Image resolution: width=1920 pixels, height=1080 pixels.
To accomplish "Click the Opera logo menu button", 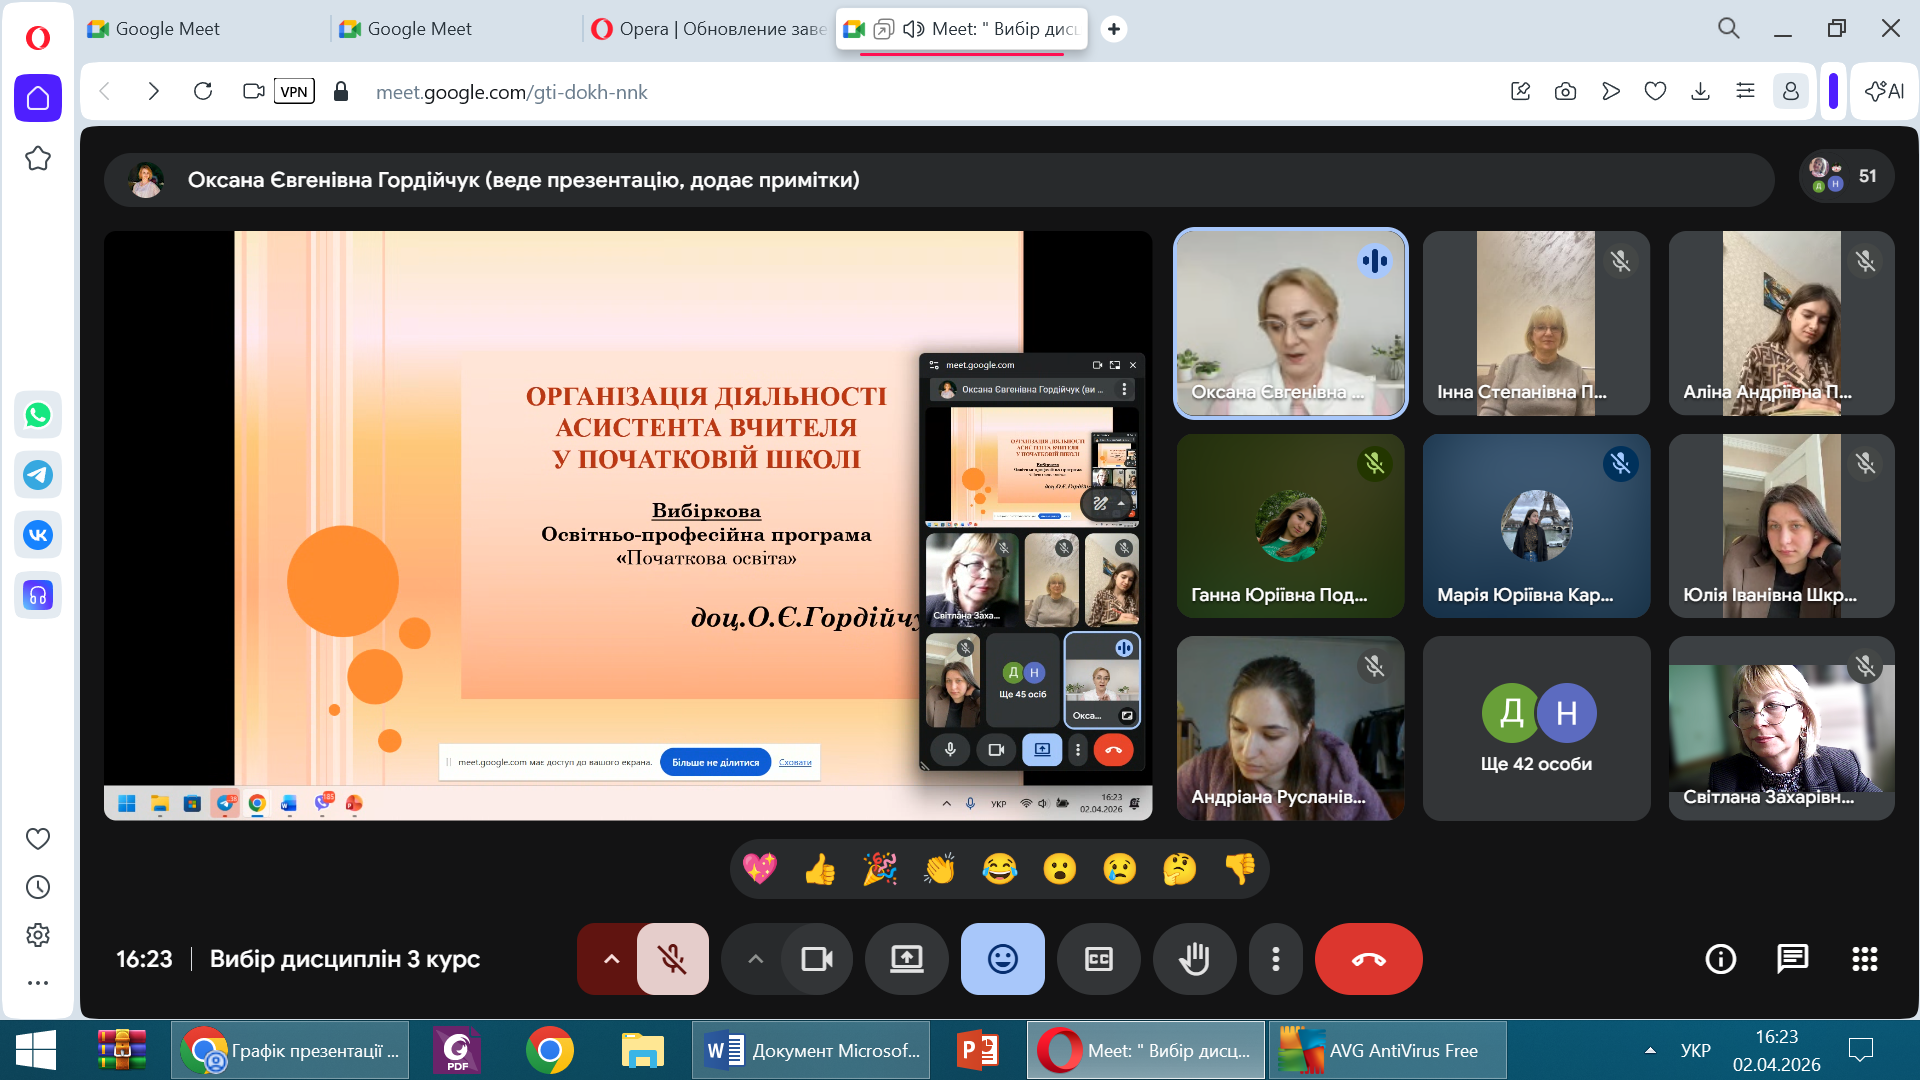I will point(38,37).
